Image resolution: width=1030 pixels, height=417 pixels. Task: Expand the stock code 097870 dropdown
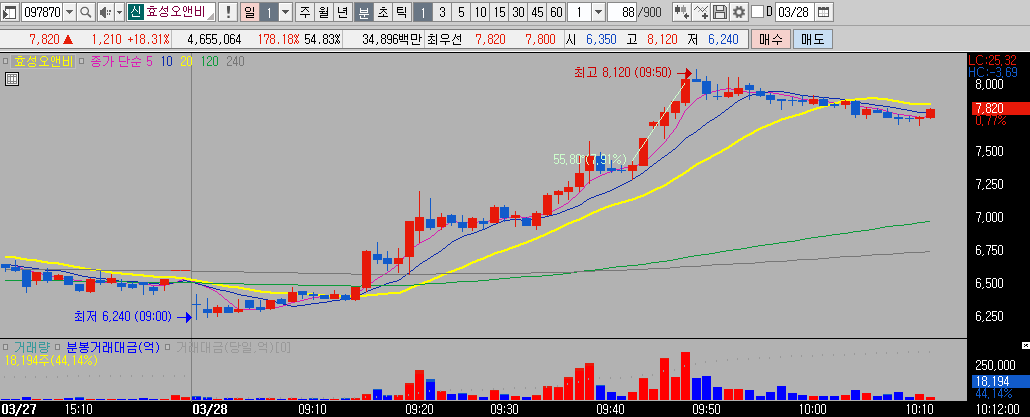coord(69,12)
